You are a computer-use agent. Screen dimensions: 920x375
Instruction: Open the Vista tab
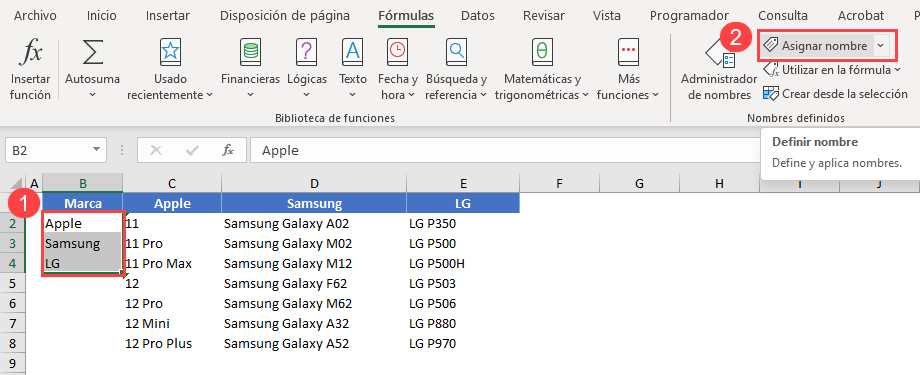tap(607, 16)
